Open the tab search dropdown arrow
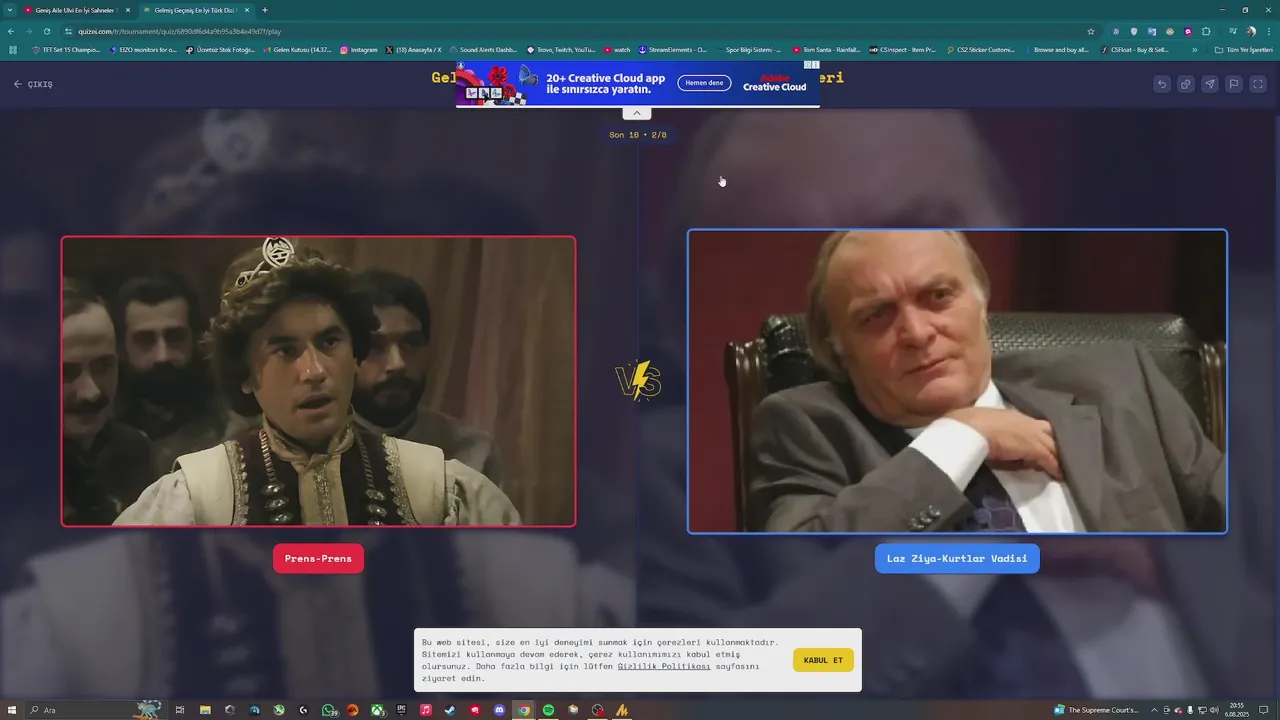The height and width of the screenshot is (720, 1280). click(10, 10)
